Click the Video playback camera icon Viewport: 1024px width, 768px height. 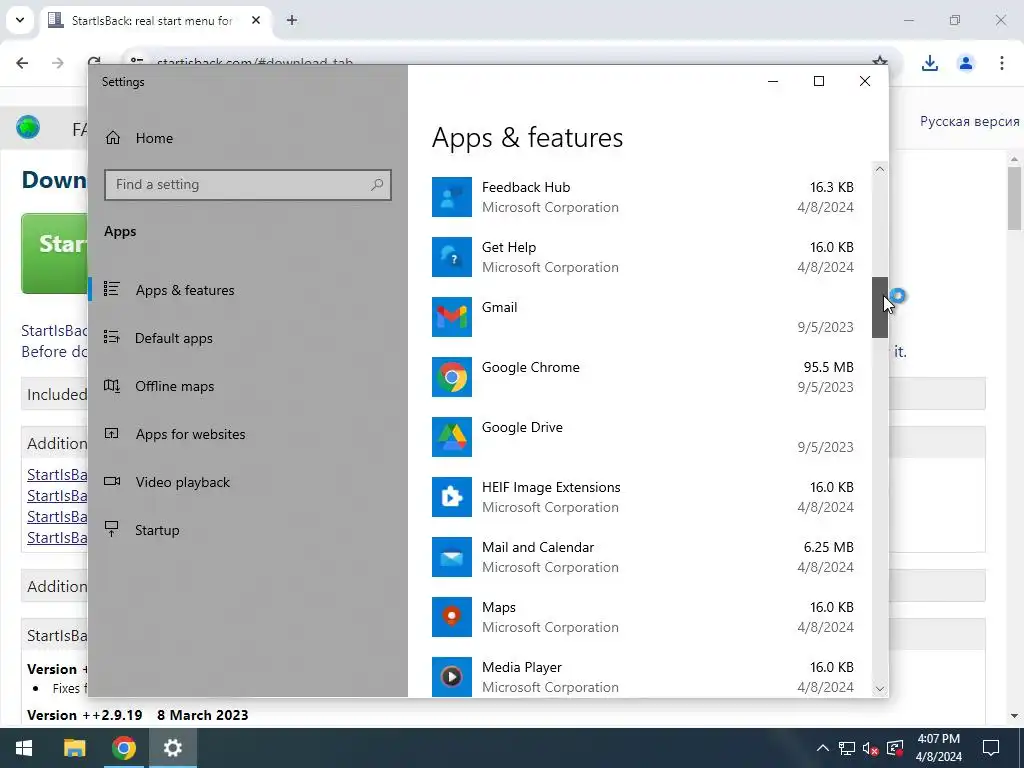112,481
